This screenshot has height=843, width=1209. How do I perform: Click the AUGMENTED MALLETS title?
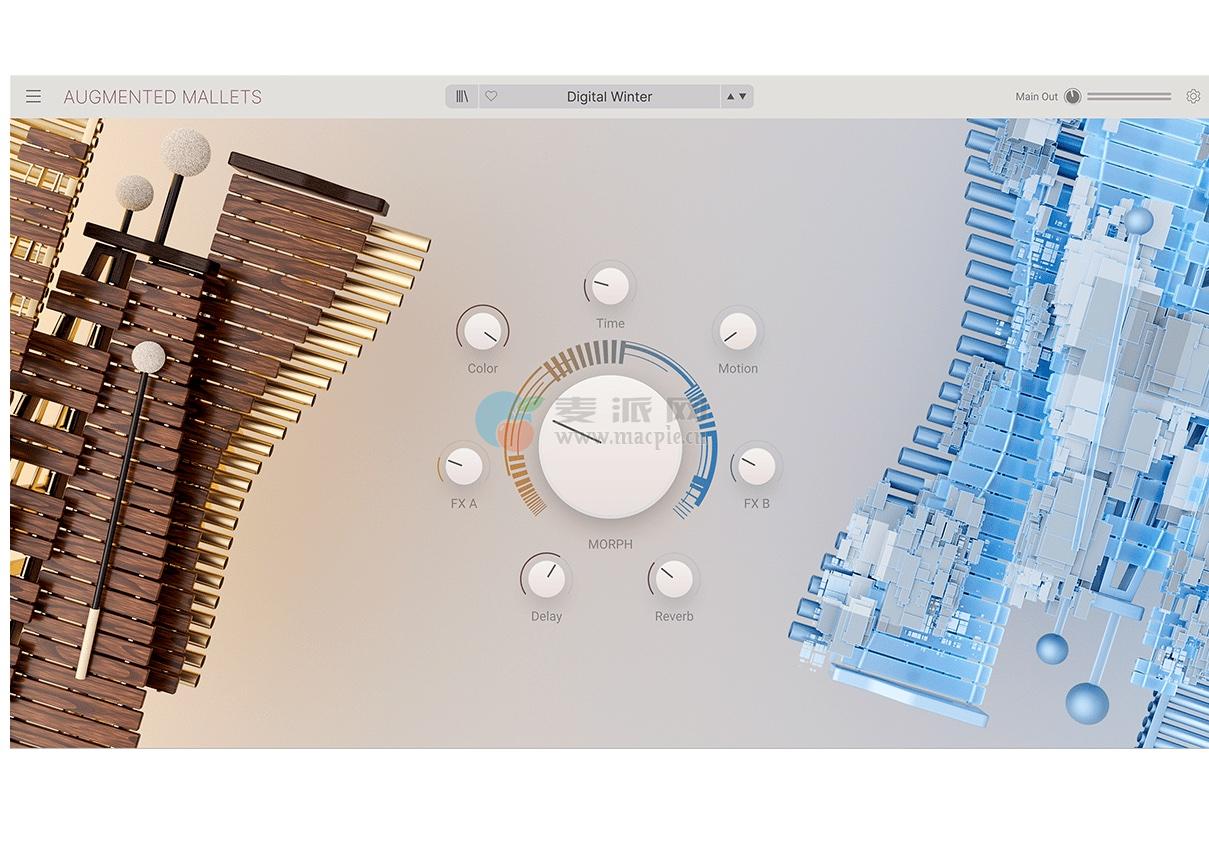click(x=163, y=97)
